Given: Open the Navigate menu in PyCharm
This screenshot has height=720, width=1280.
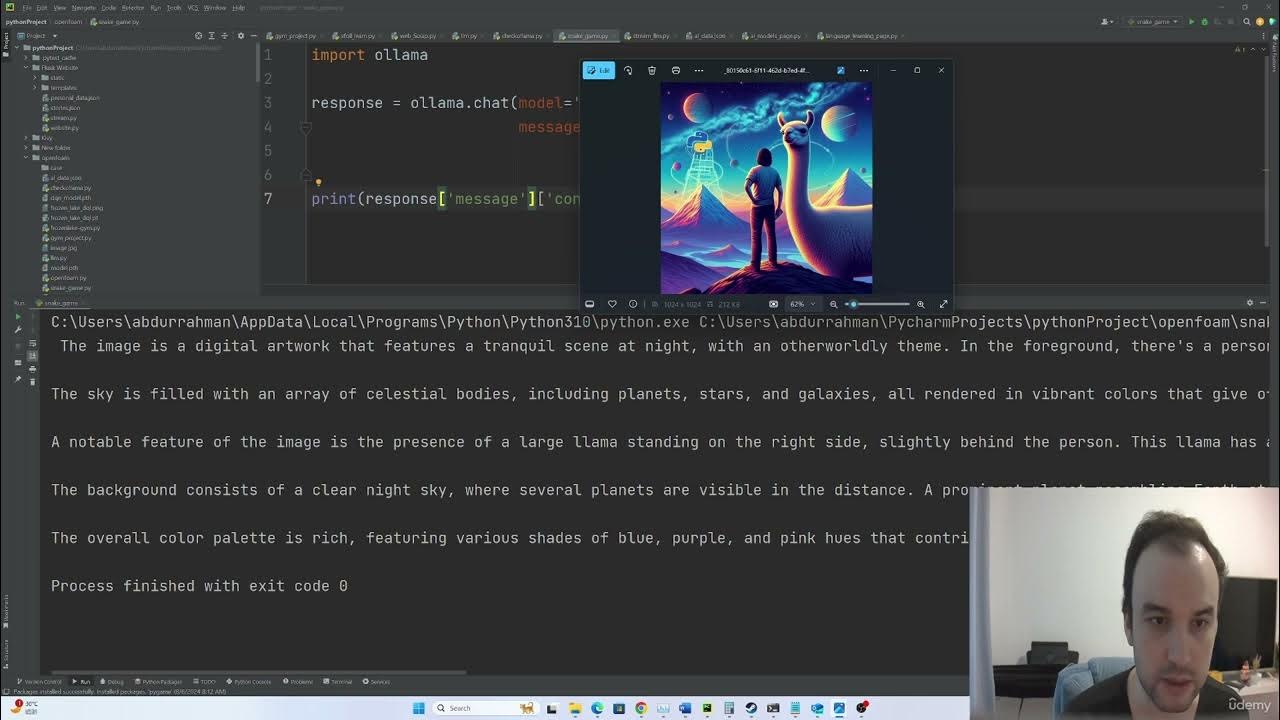Looking at the screenshot, I should click(x=84, y=7).
